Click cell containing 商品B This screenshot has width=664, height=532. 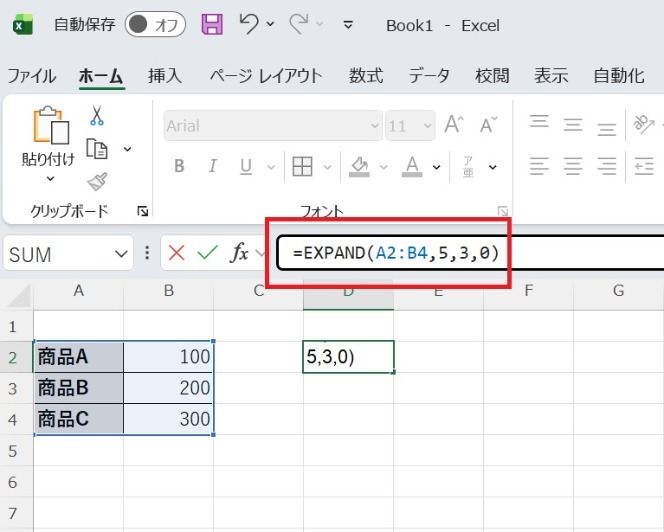pos(79,388)
